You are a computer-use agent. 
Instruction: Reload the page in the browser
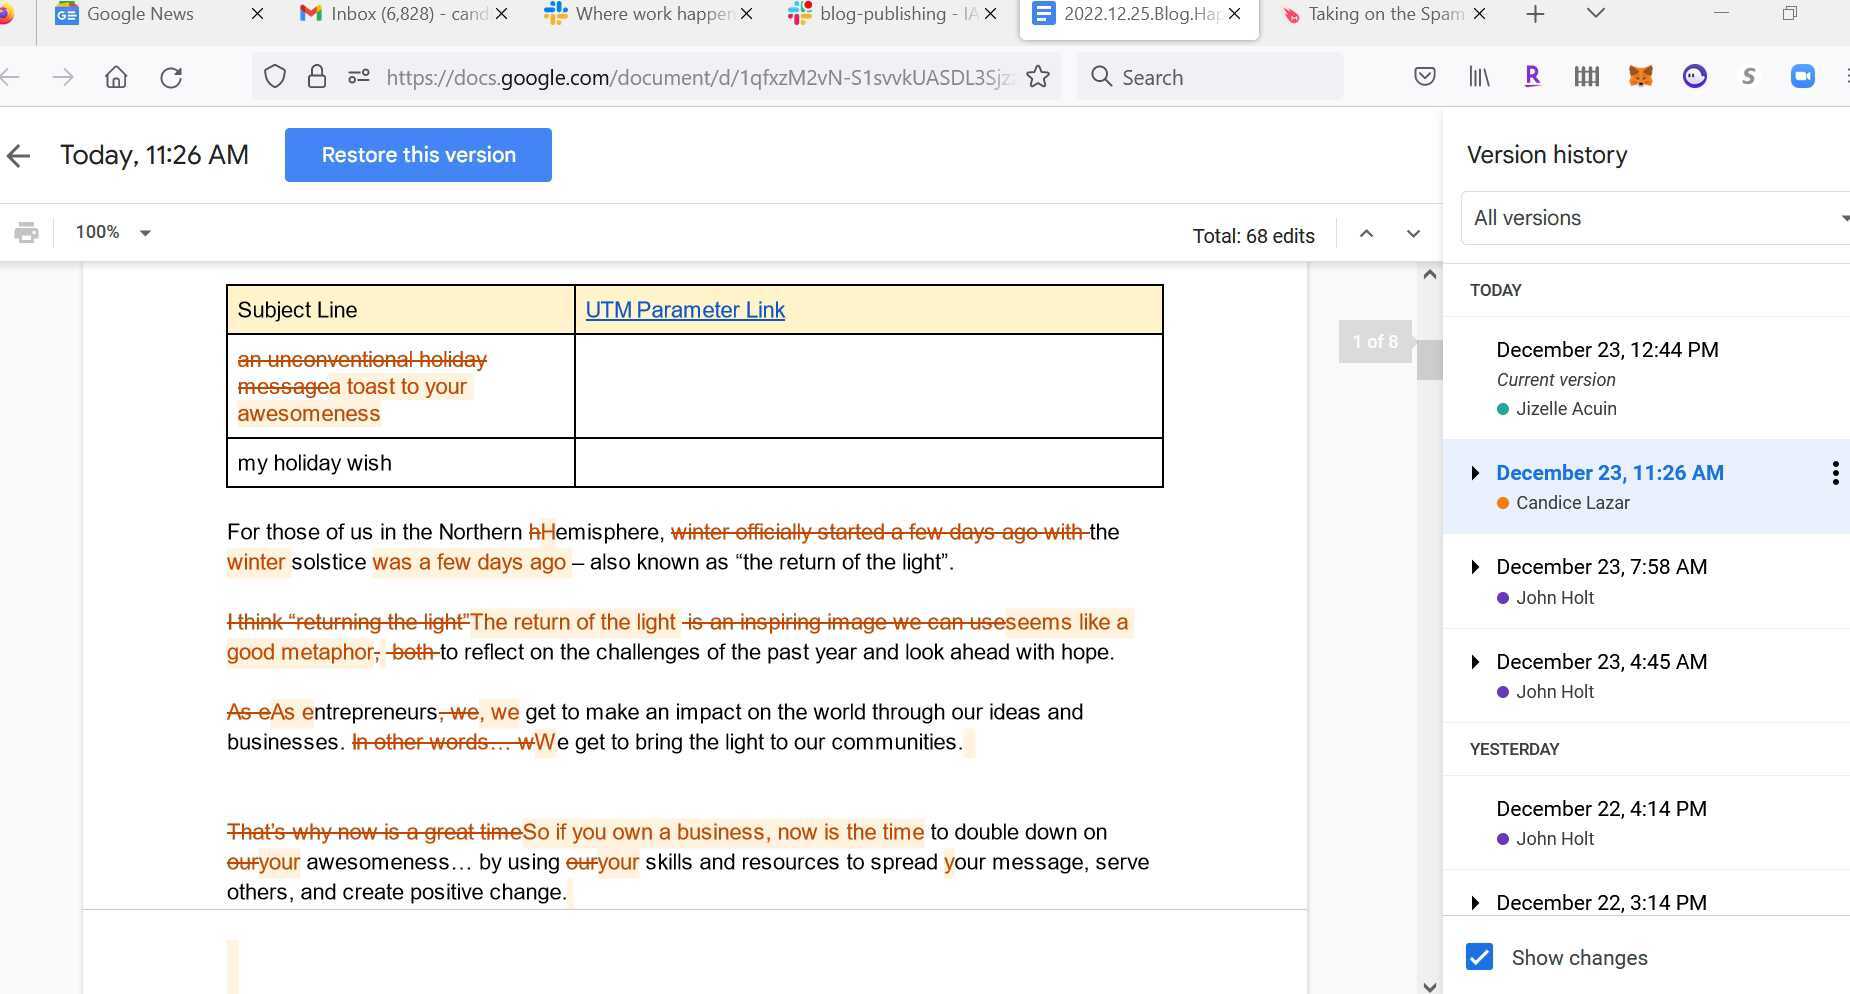pos(171,77)
